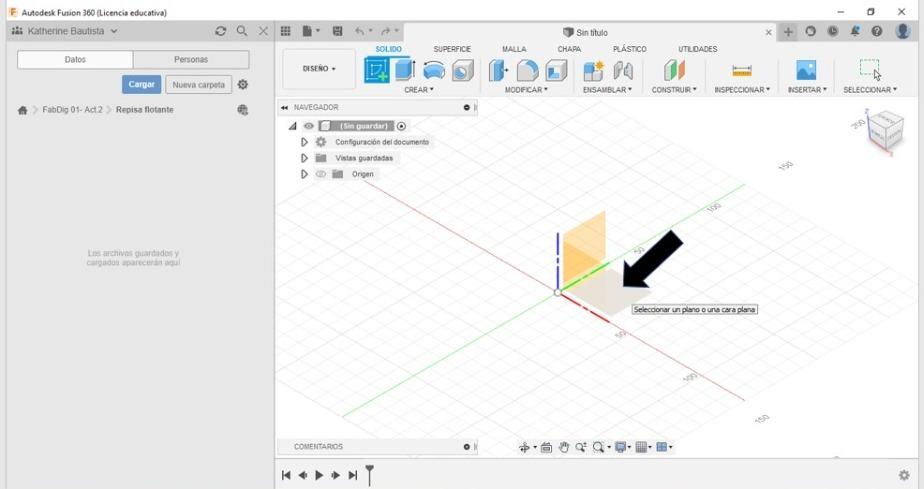Switch to the SUPERFICIE tab

[452, 49]
